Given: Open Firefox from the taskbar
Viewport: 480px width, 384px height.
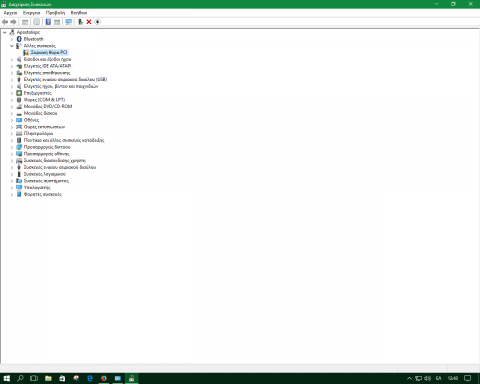Looking at the screenshot, I should [x=104, y=378].
